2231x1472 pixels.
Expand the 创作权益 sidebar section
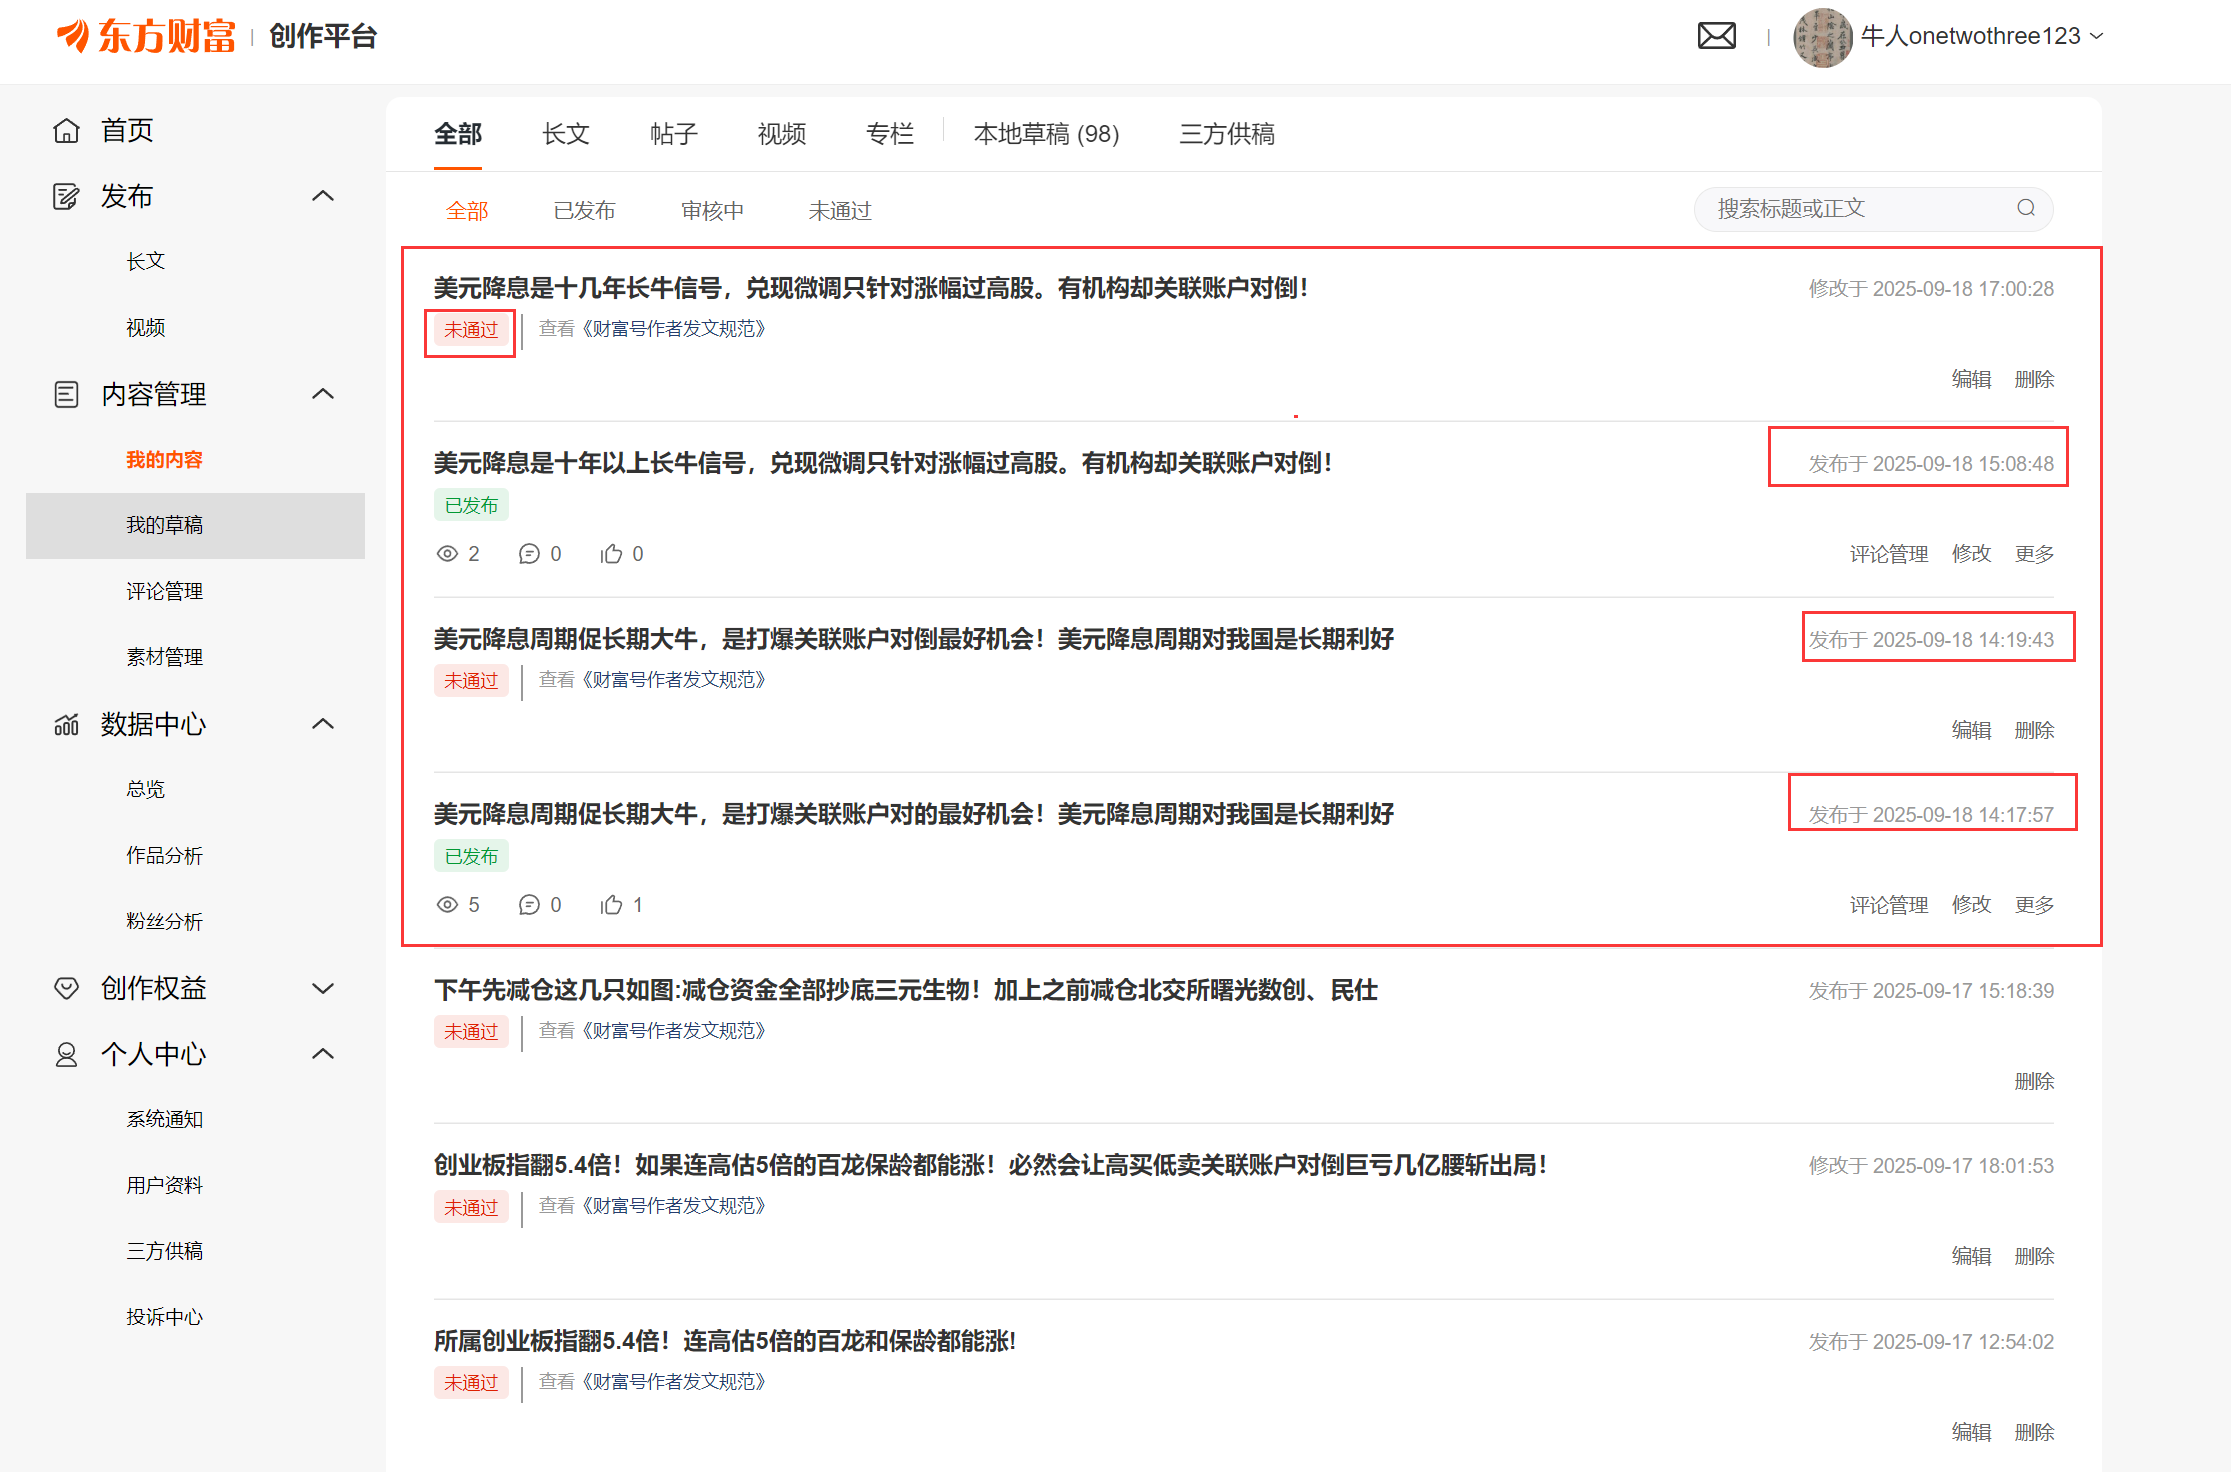tap(322, 988)
